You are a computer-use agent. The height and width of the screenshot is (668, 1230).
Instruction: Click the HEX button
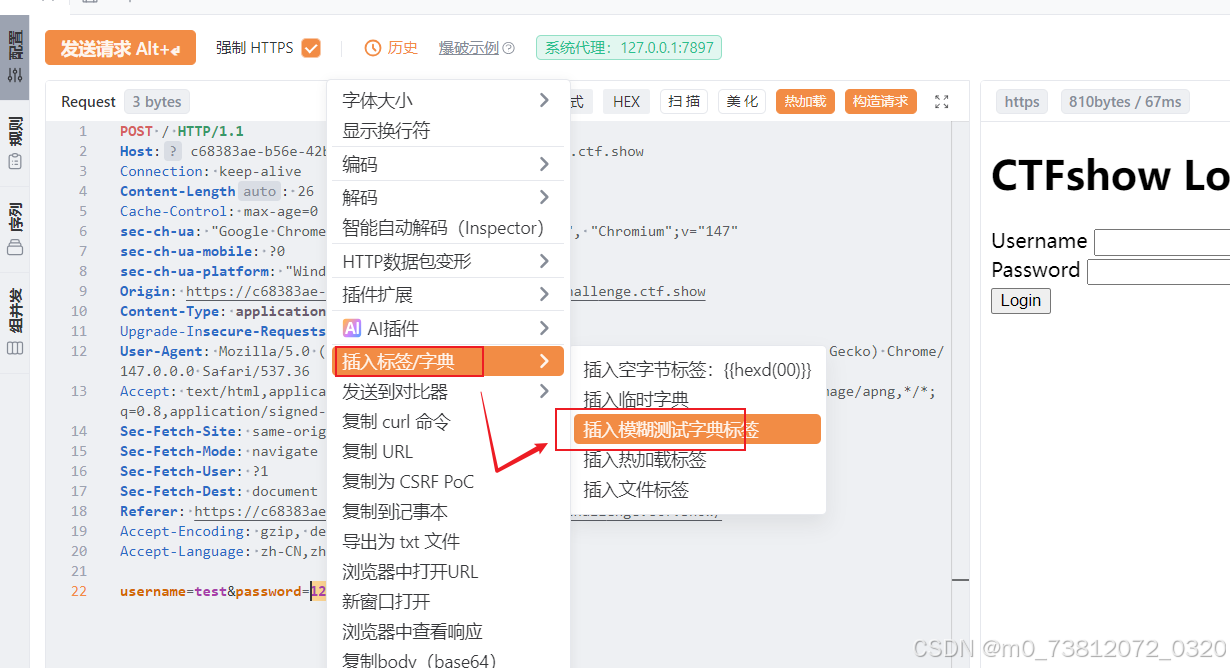(x=626, y=102)
